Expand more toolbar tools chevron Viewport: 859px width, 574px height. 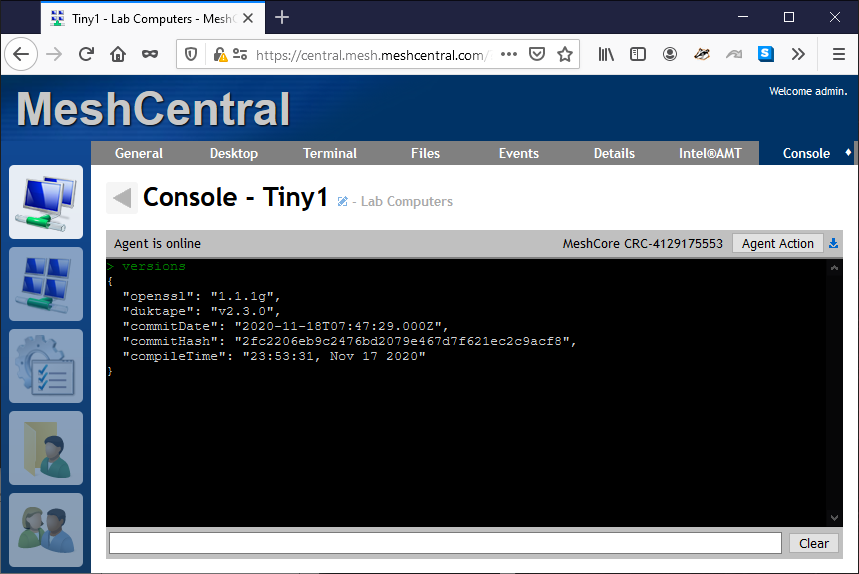pos(798,54)
